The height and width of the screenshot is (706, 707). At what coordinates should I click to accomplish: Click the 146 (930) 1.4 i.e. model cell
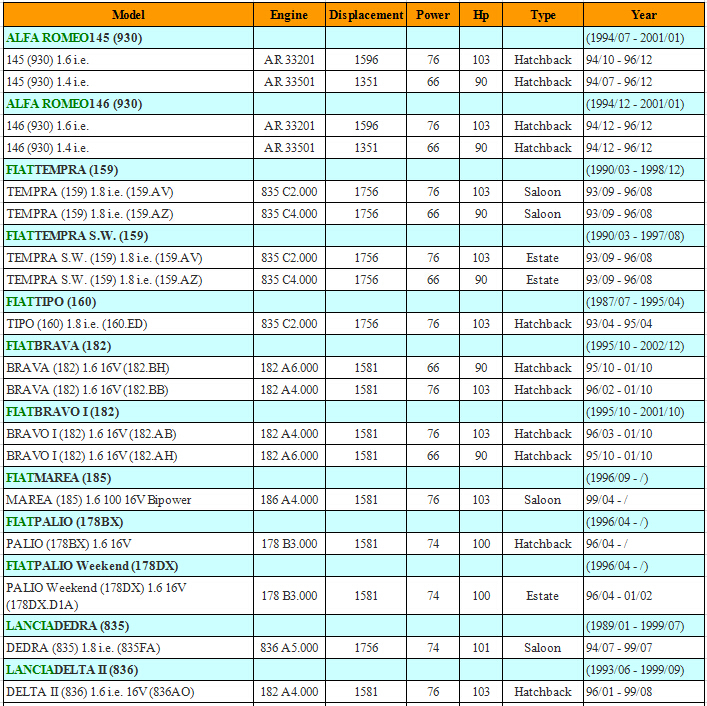(x=128, y=148)
